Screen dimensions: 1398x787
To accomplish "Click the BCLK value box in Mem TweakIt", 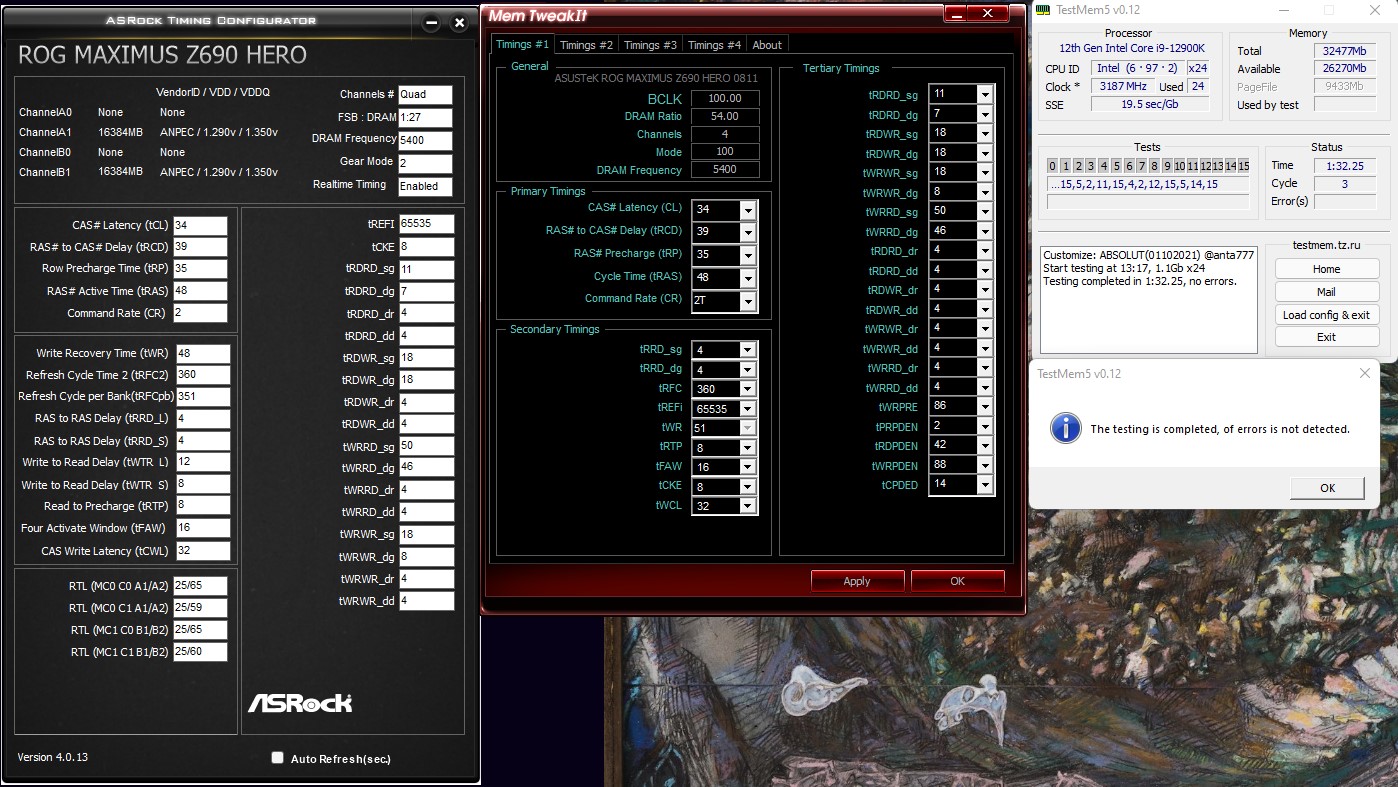I will 724,98.
